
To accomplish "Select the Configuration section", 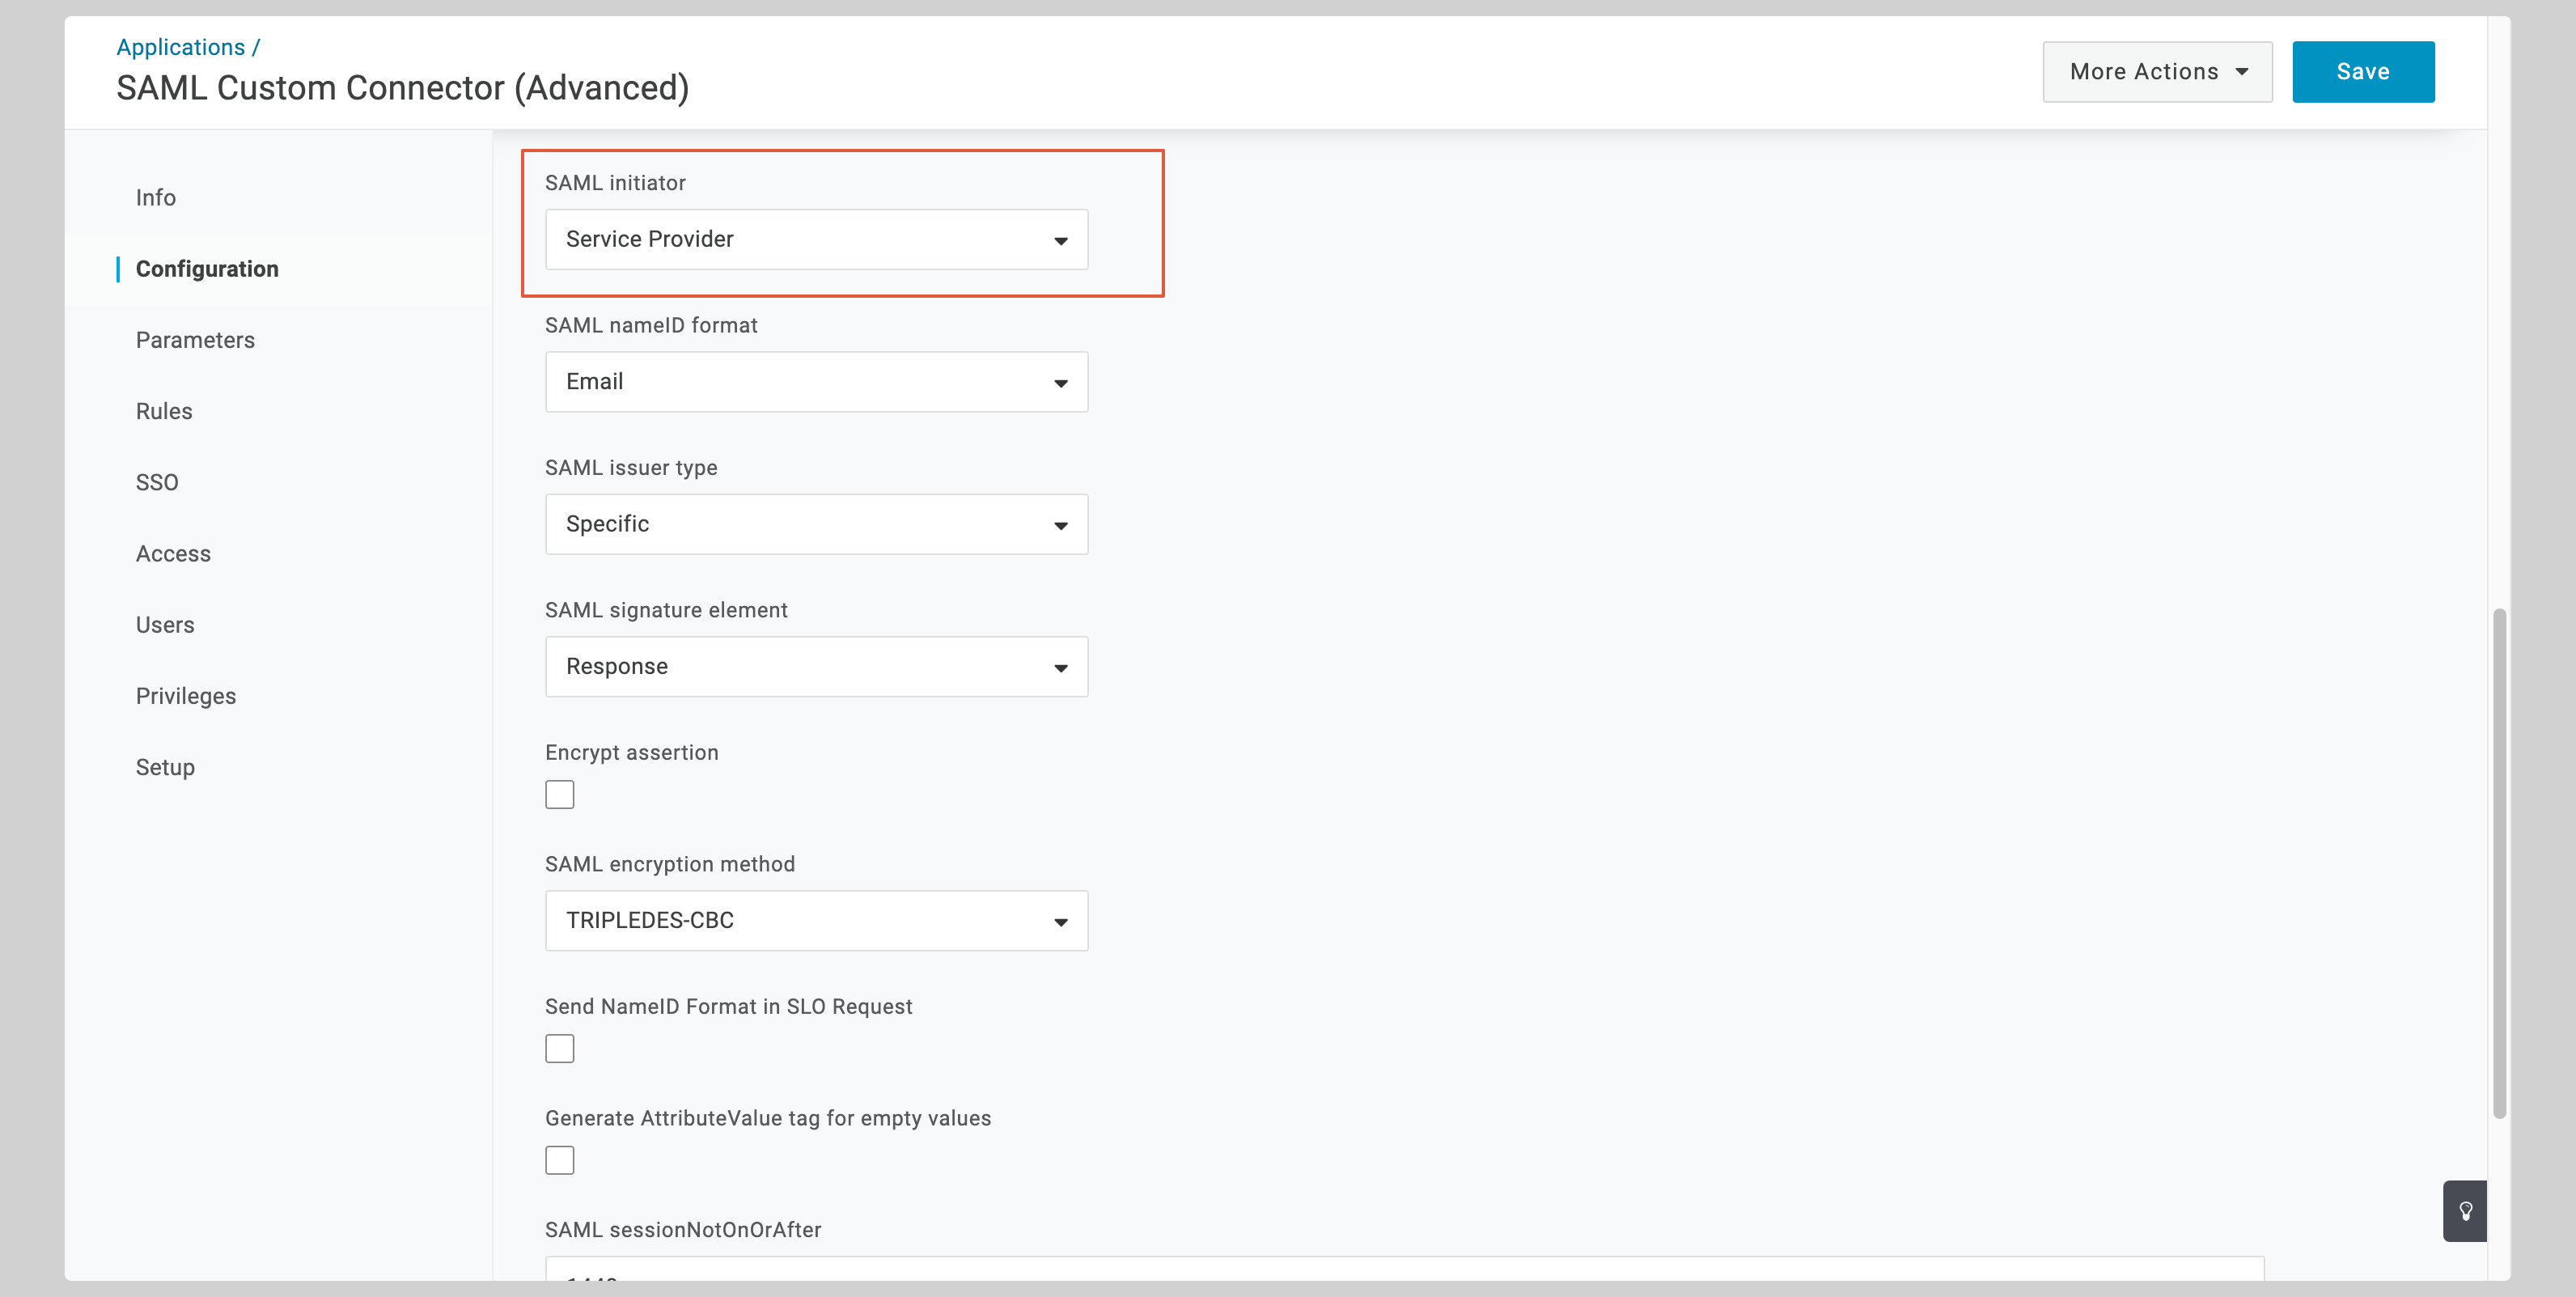I will tap(207, 268).
